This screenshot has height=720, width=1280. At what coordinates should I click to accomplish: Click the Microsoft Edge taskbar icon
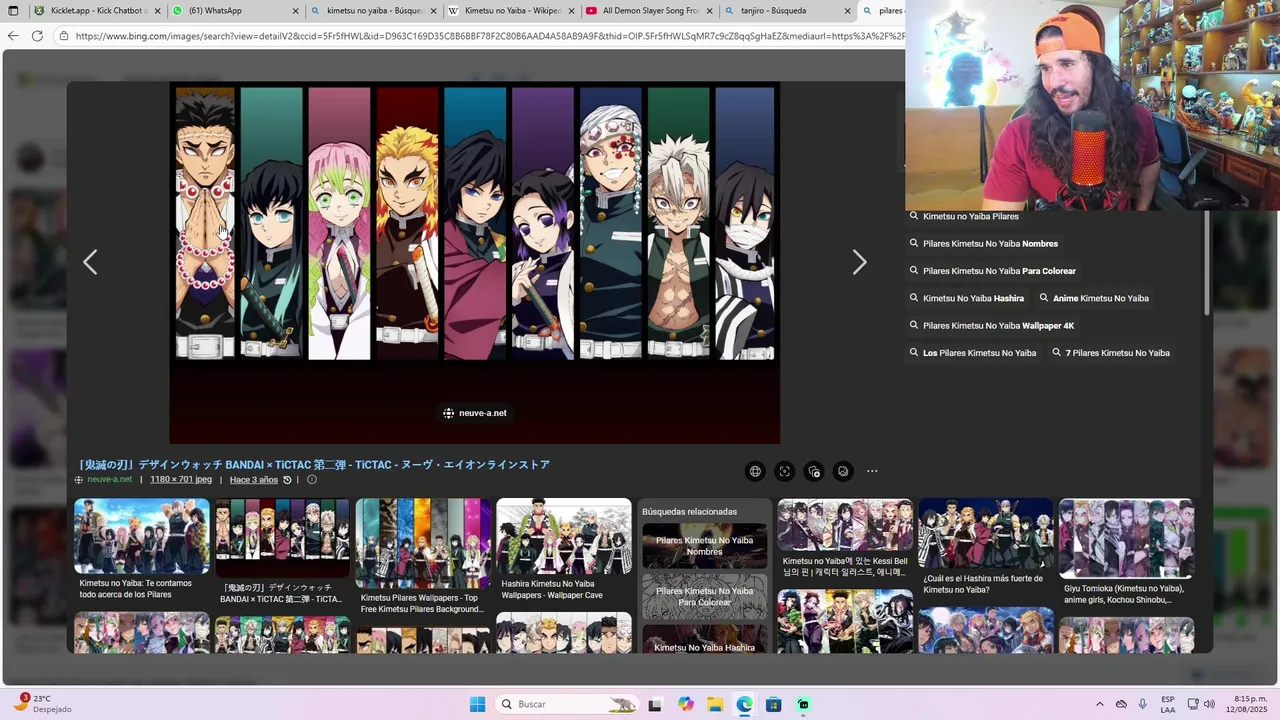coord(745,704)
